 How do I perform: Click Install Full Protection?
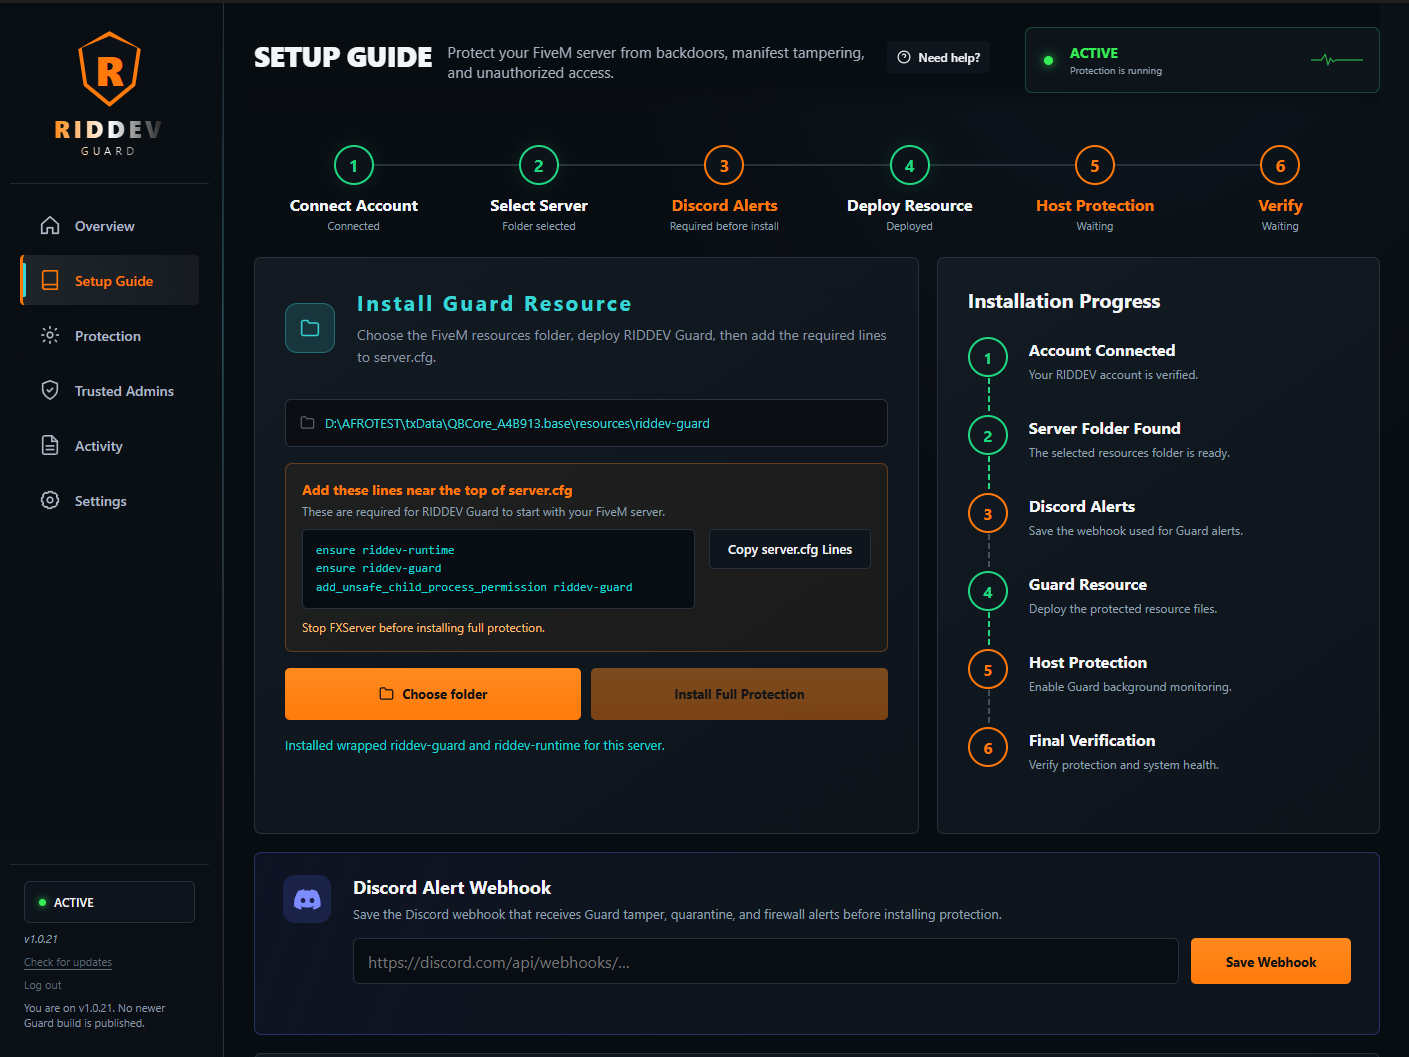(739, 694)
